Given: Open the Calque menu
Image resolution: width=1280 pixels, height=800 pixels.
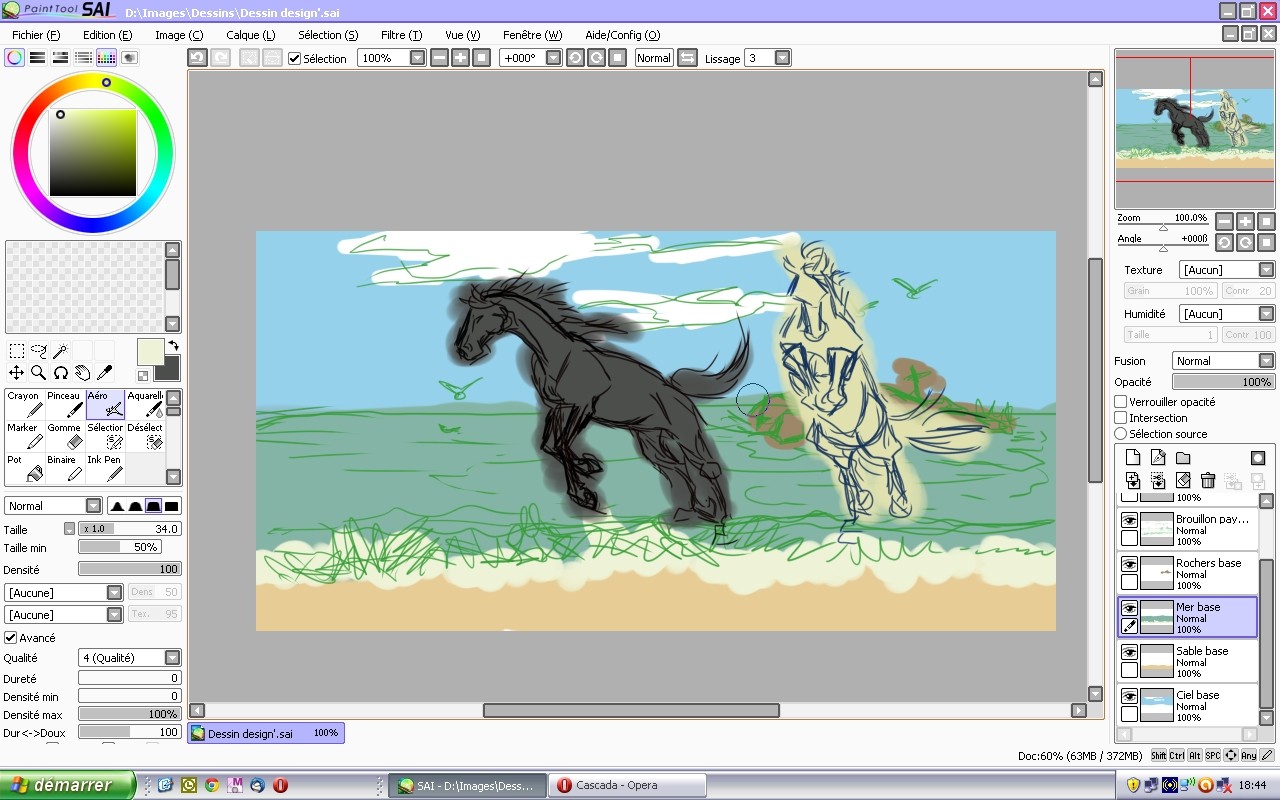Looking at the screenshot, I should click(x=250, y=35).
